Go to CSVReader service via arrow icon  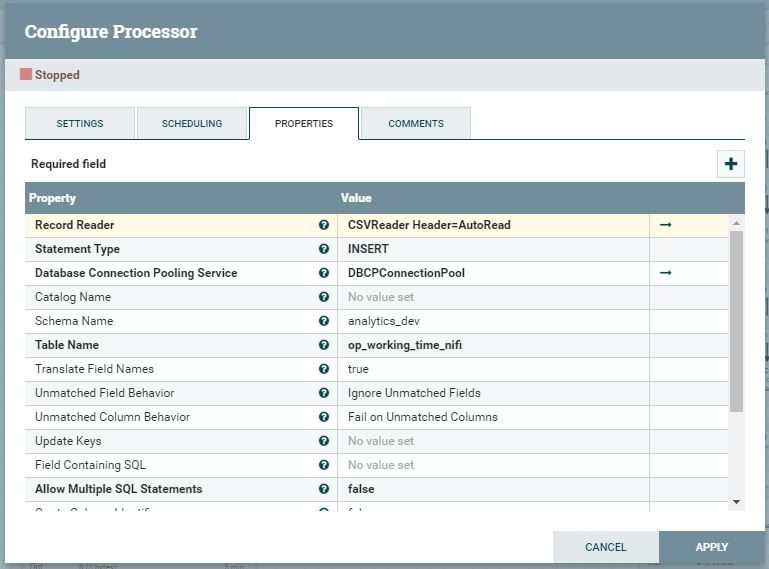(x=666, y=225)
